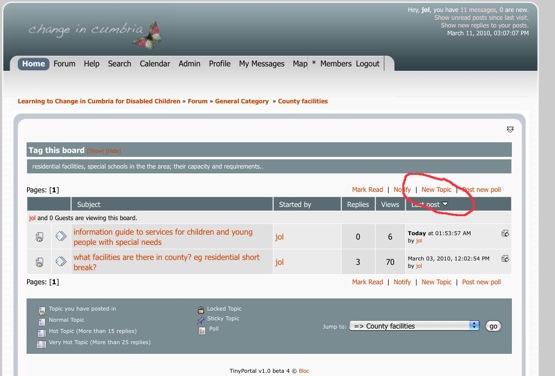Screen dimensions: 555x376
Task: Sort topics by Subject column header
Action: click(x=88, y=204)
